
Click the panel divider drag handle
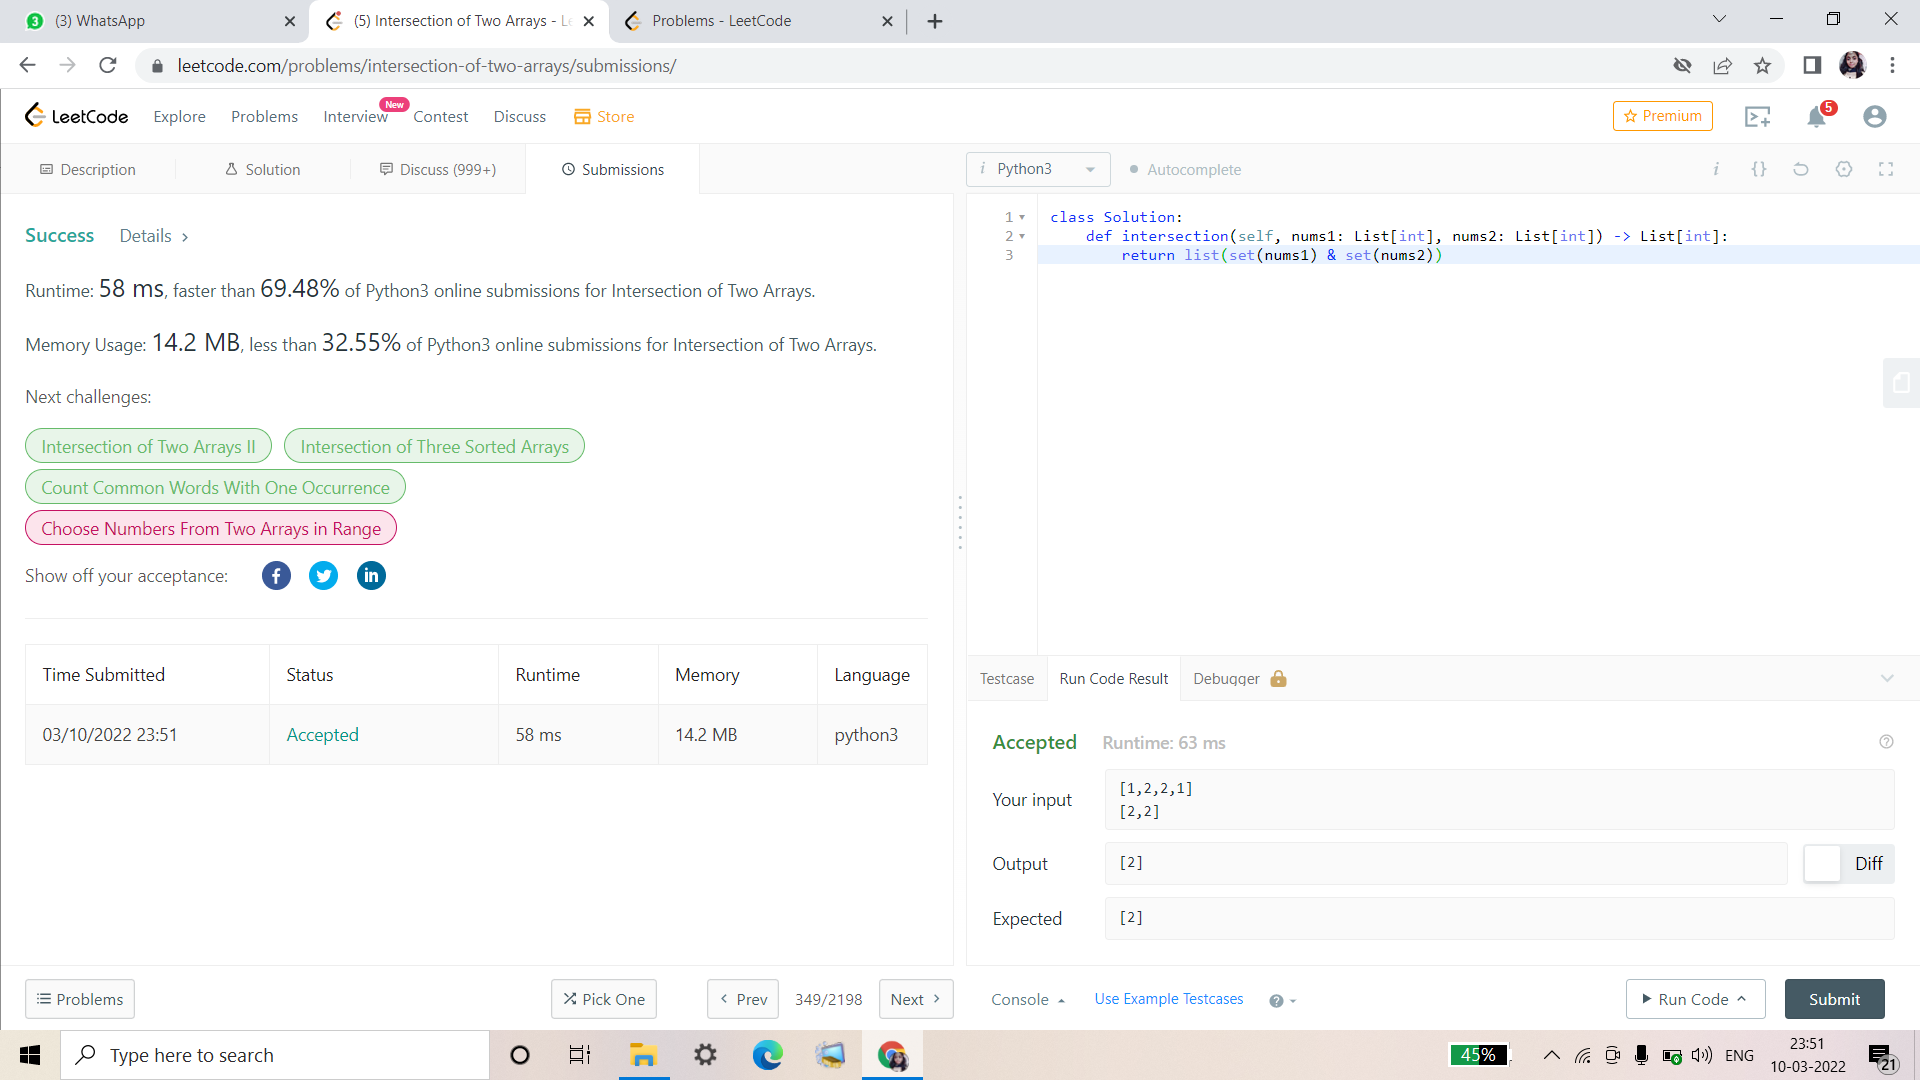click(x=960, y=522)
